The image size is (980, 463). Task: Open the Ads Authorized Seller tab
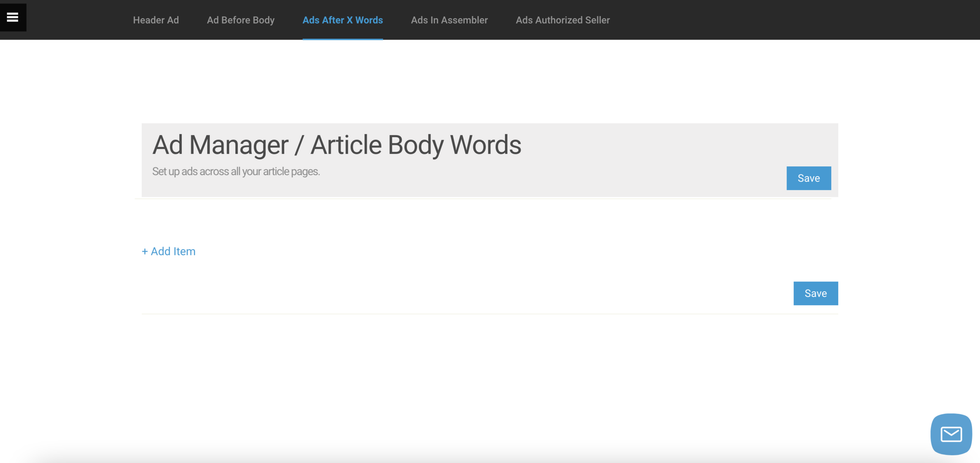pos(562,20)
